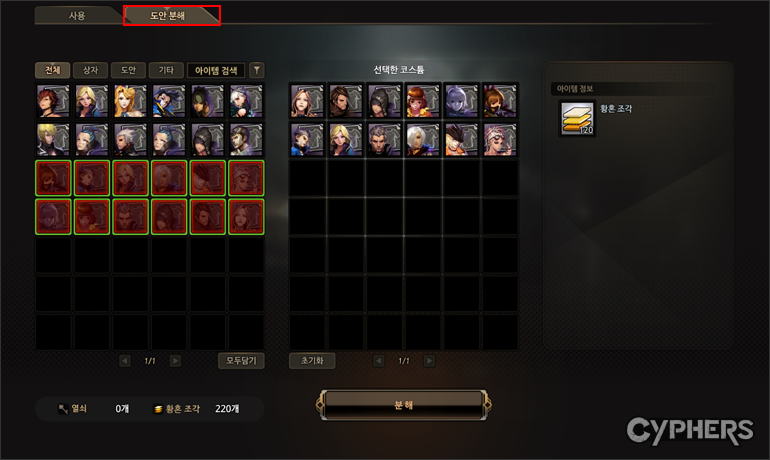
Task: Click the orange-haired costume in selected costumes
Action: [422, 101]
